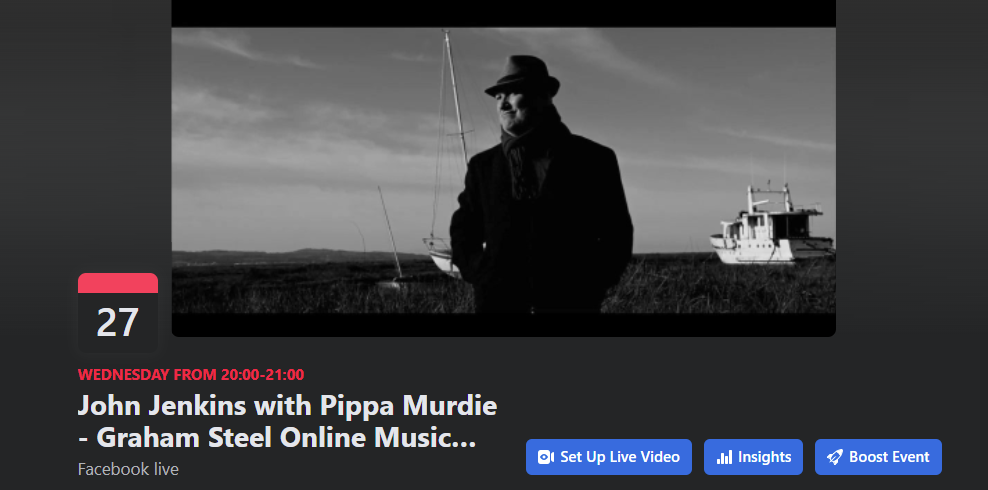988x490 pixels.
Task: Click the rocket icon on Boost Event
Action: tap(835, 457)
